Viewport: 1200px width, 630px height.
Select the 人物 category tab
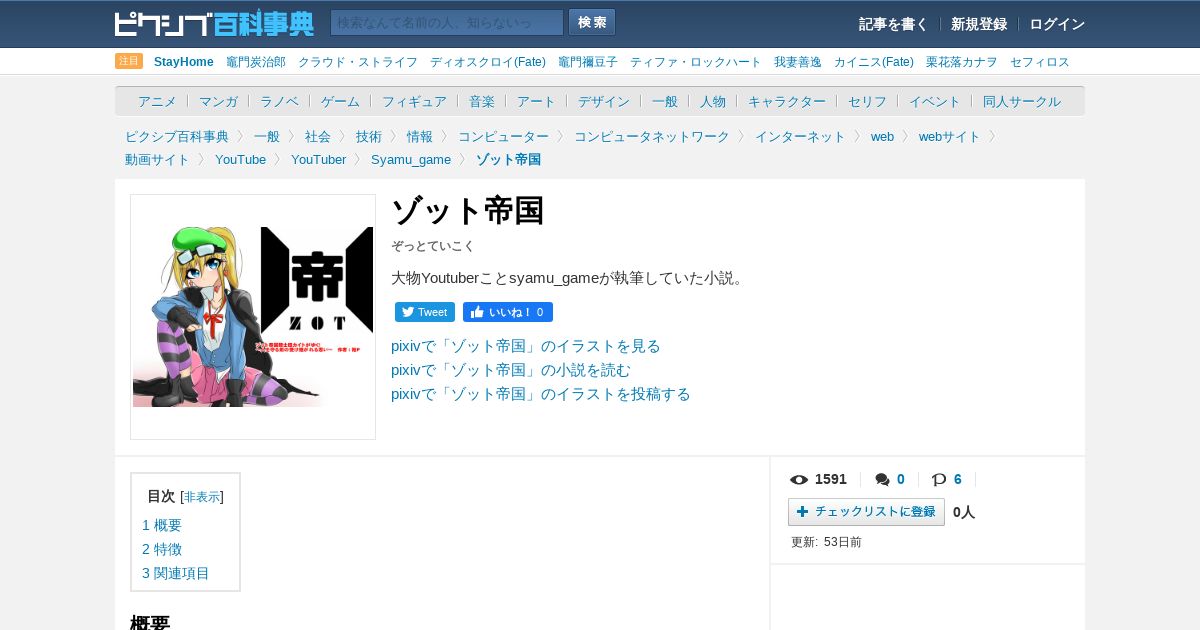pyautogui.click(x=713, y=101)
